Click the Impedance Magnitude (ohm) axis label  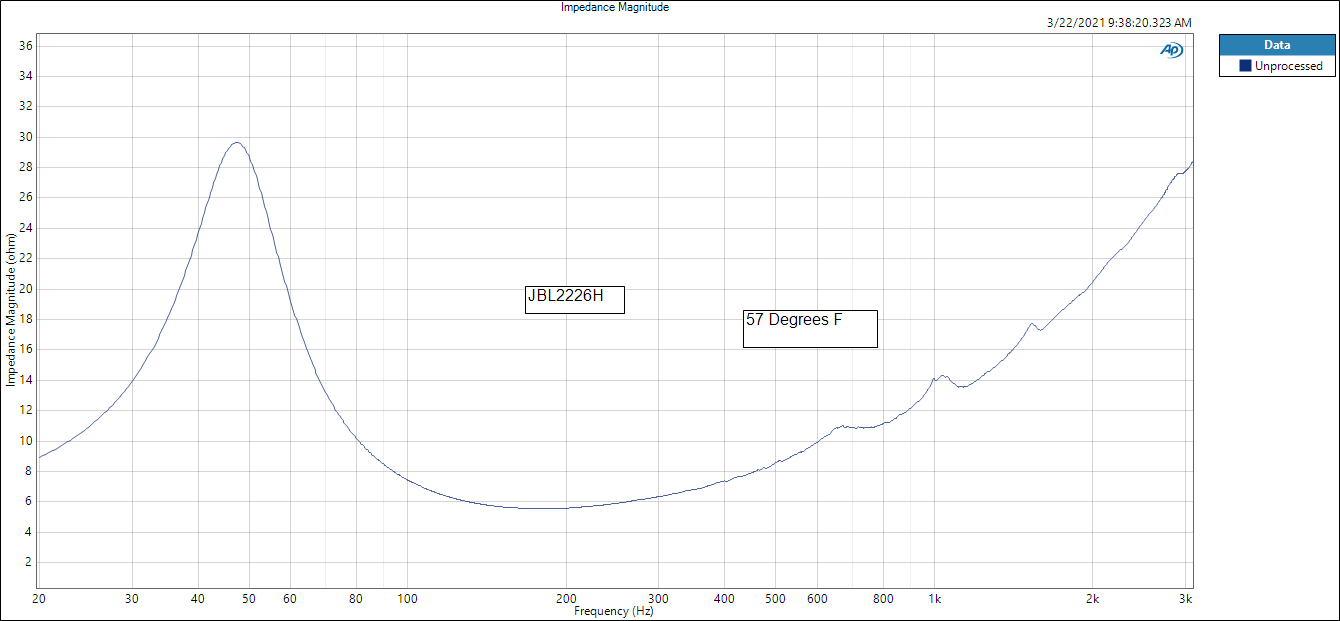pos(11,311)
